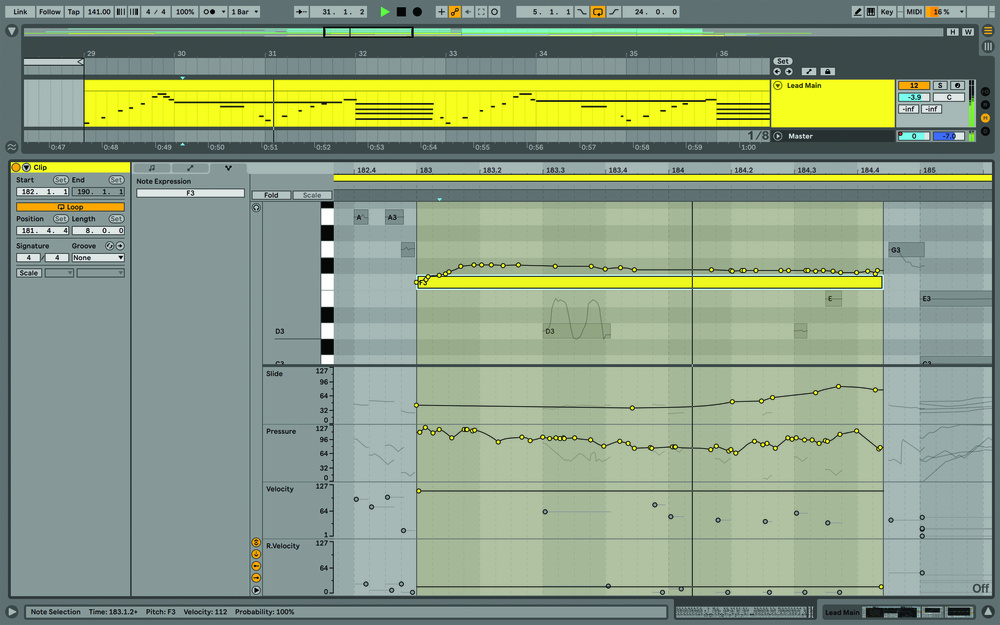Arm the Lead Main track for recording
The image size is (1000, 625).
pyautogui.click(x=957, y=85)
